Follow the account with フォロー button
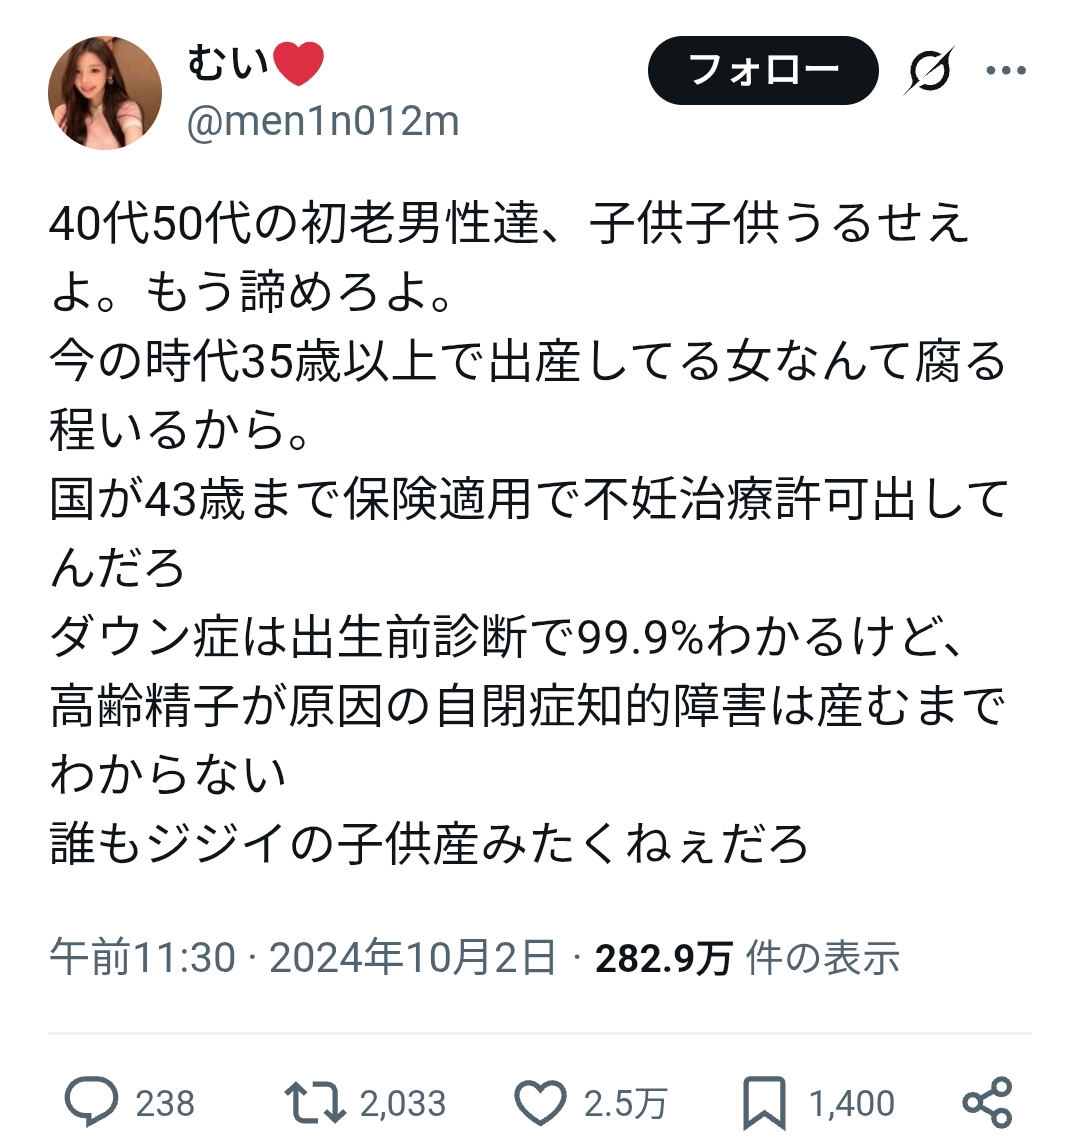Screen dimensions: 1080x1144 [x=763, y=70]
